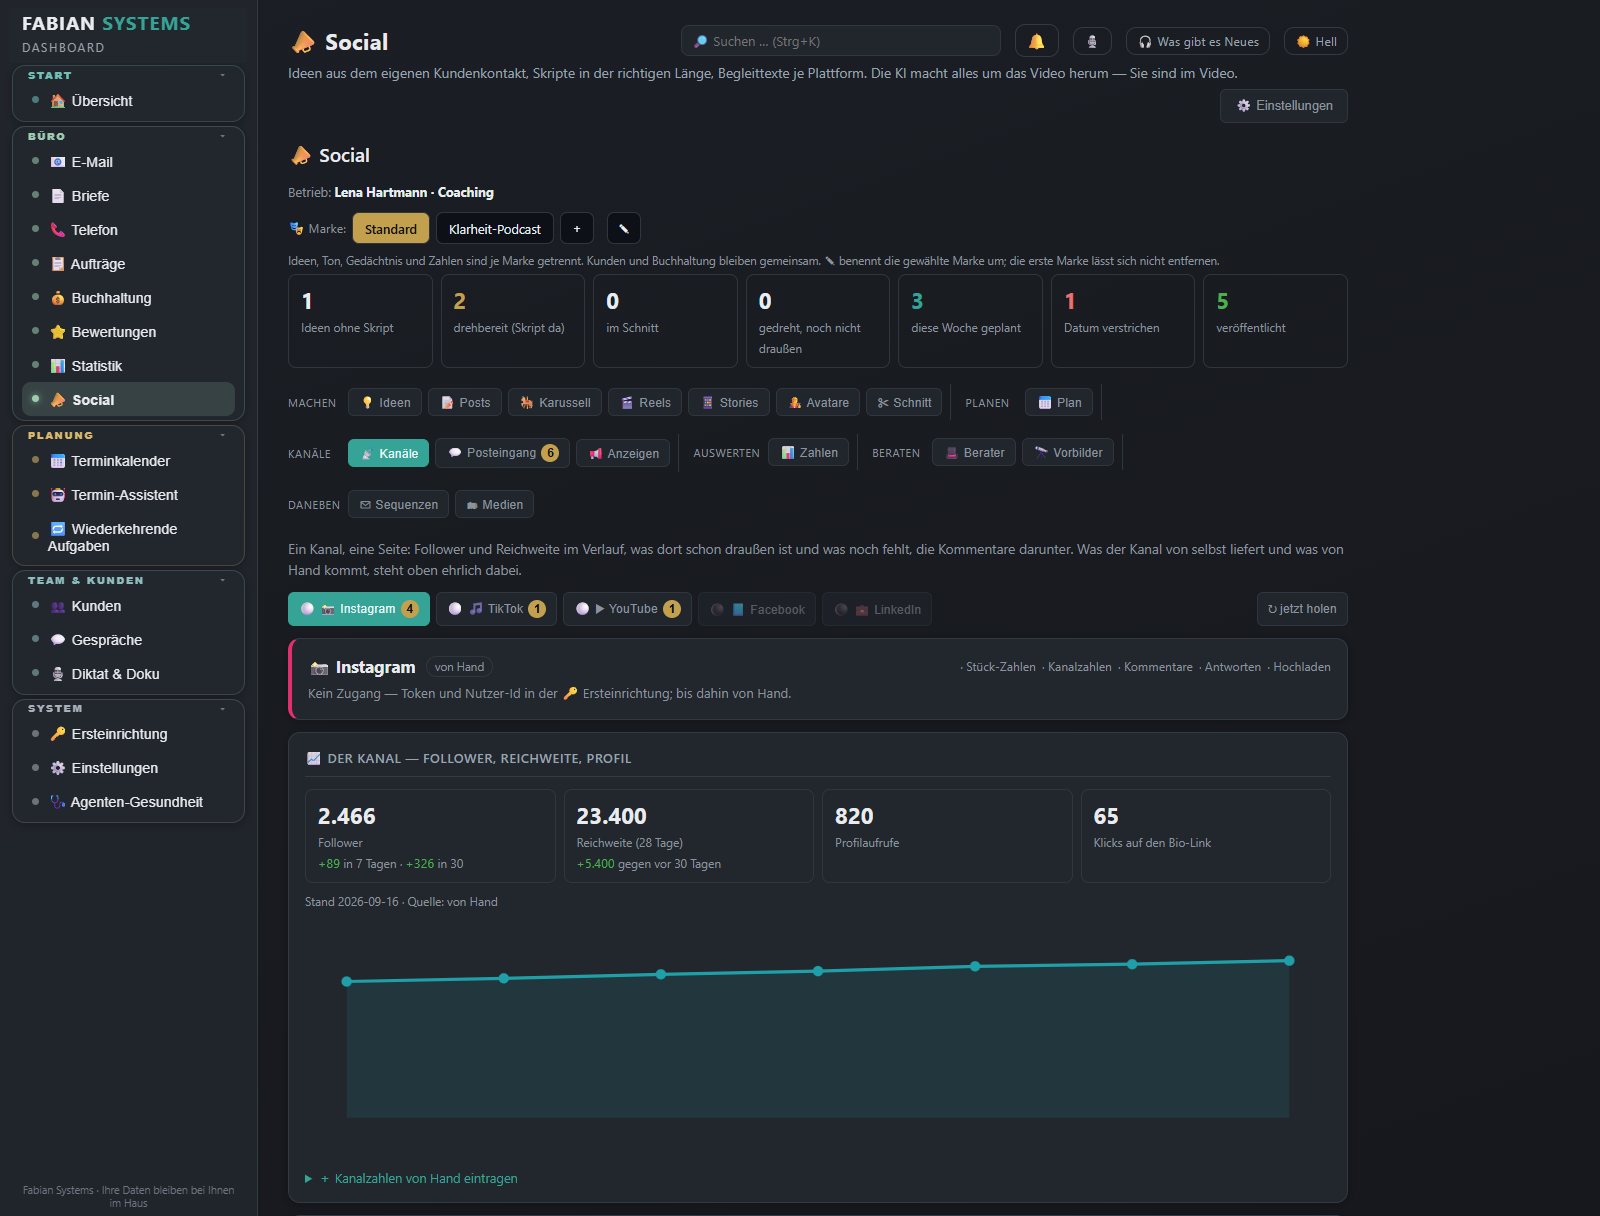Open the Reels tab
The width and height of the screenshot is (1600, 1216).
(x=645, y=402)
